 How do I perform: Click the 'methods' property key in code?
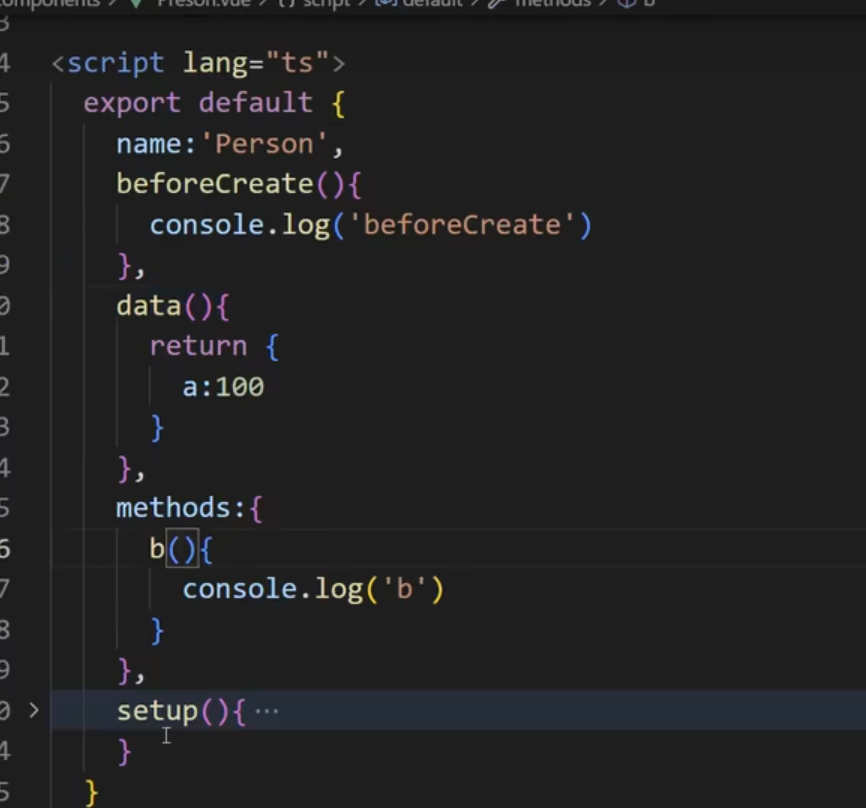point(173,508)
